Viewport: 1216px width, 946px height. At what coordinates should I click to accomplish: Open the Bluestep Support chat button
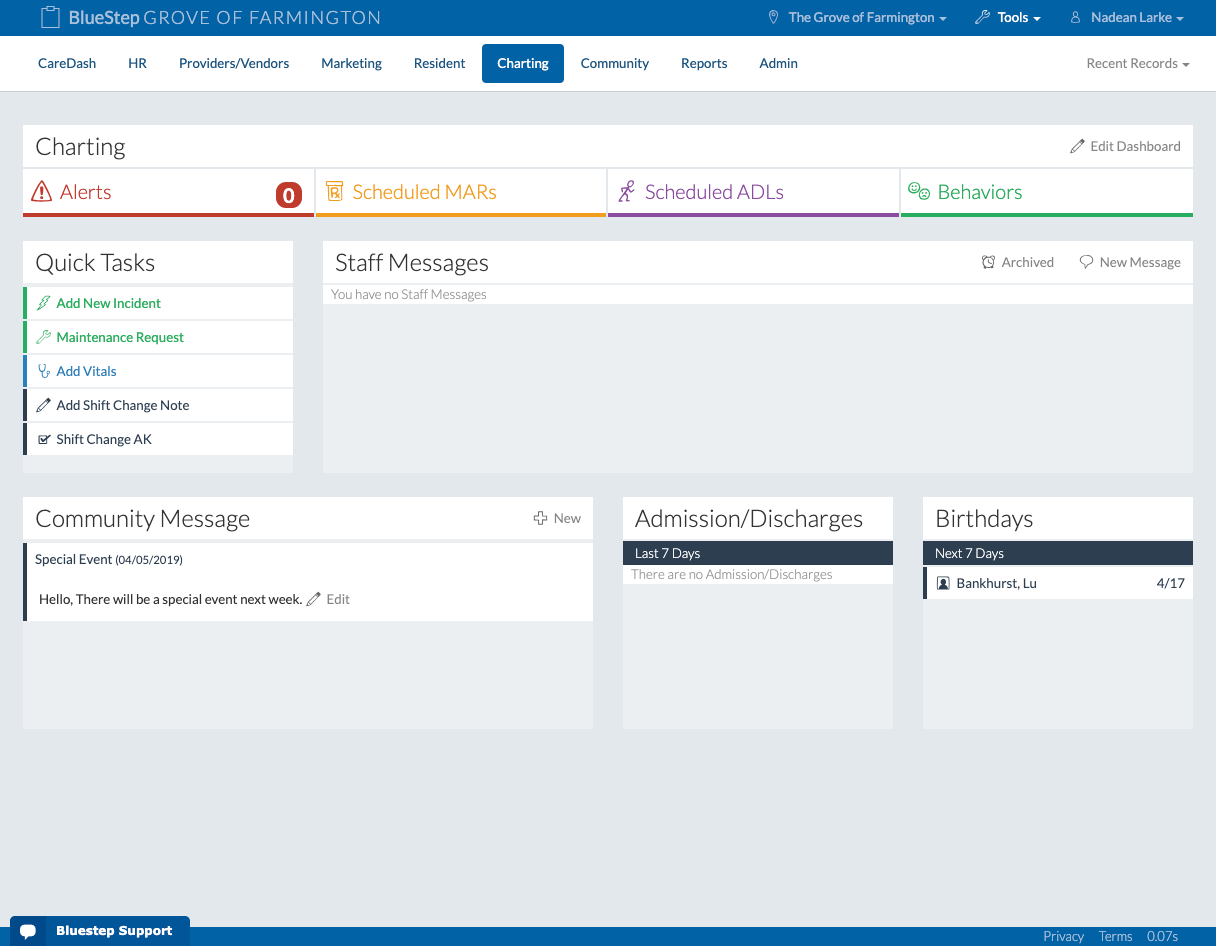point(100,931)
